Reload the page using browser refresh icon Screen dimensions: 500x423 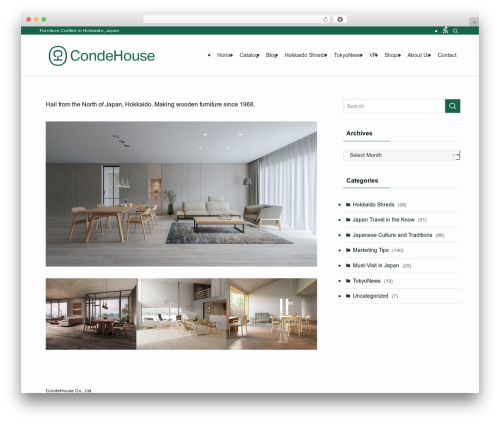[325, 19]
